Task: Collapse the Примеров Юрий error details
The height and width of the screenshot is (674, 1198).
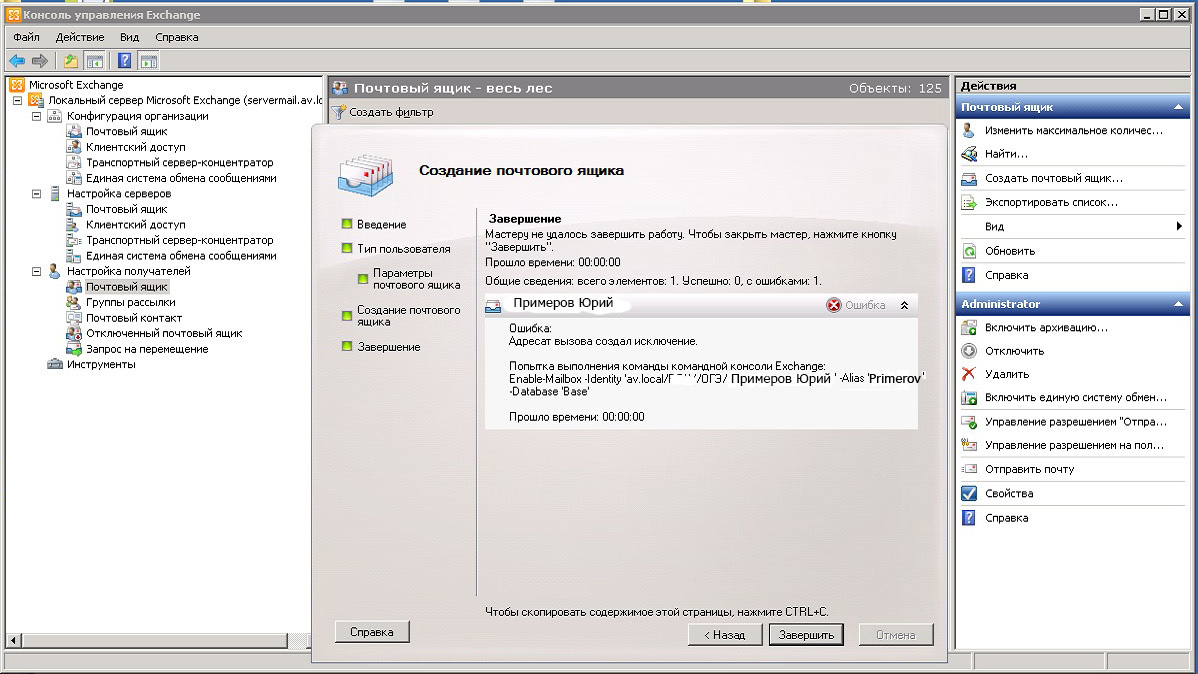Action: coord(904,305)
